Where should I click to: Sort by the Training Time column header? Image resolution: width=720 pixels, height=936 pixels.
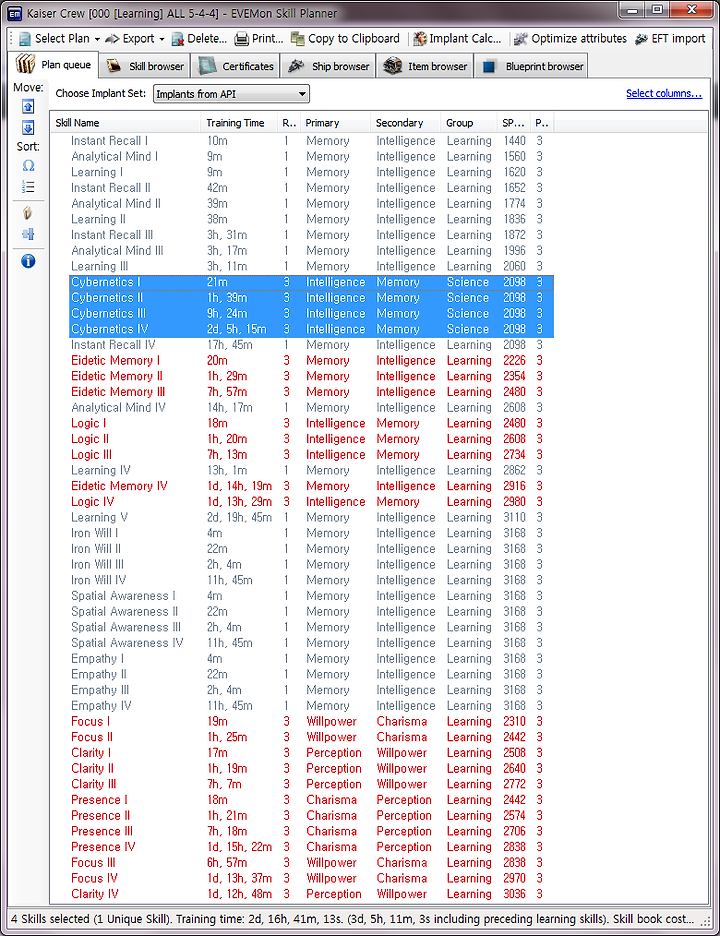coord(239,123)
